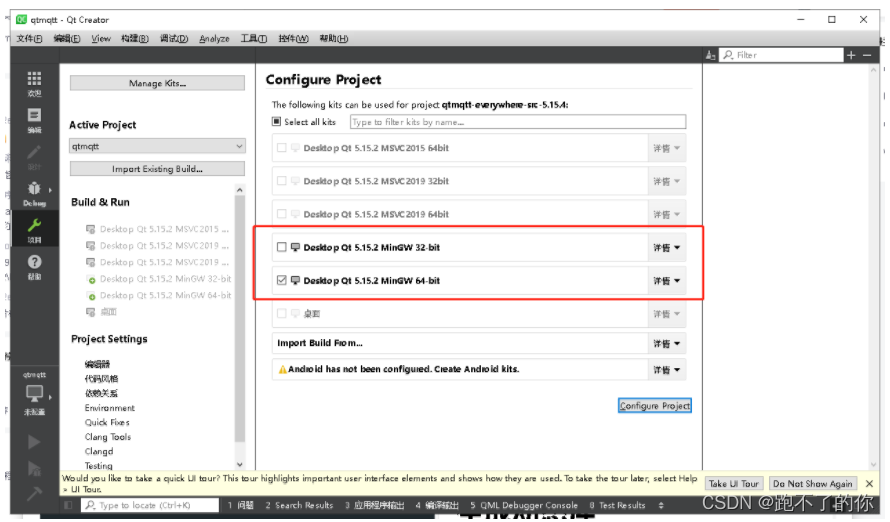Click Import Existing Build button
Viewport: 890px width, 522px height.
(157, 169)
